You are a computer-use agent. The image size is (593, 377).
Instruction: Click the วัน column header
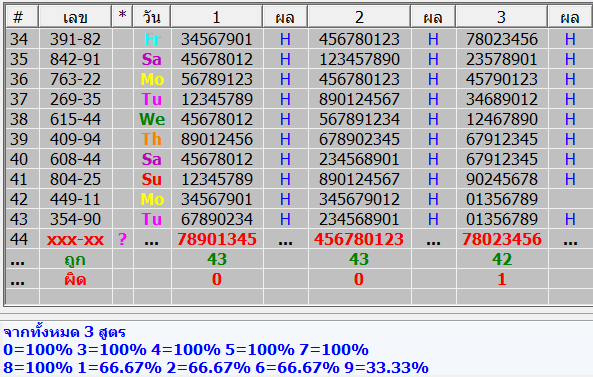(152, 17)
